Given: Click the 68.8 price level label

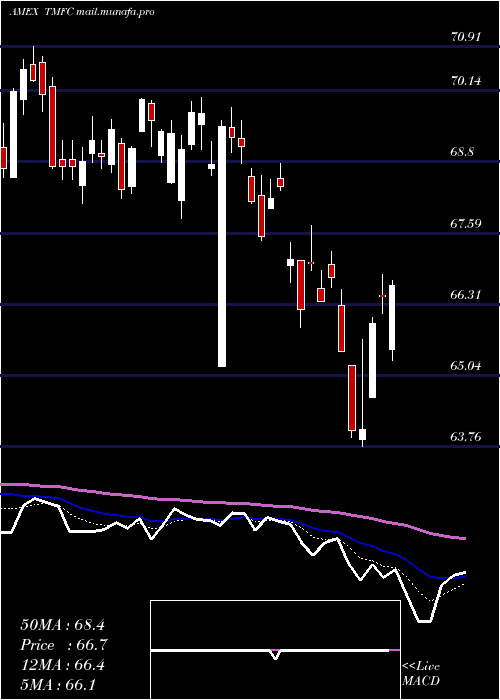Looking at the screenshot, I should tap(462, 152).
